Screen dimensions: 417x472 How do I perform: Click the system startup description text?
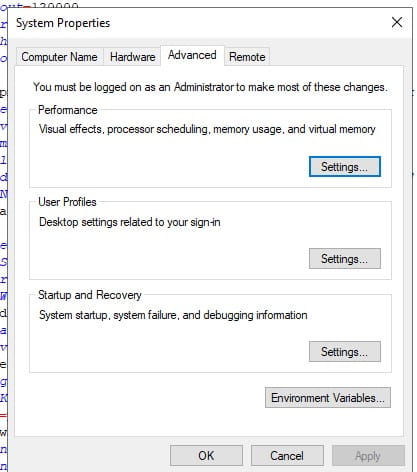tap(173, 315)
